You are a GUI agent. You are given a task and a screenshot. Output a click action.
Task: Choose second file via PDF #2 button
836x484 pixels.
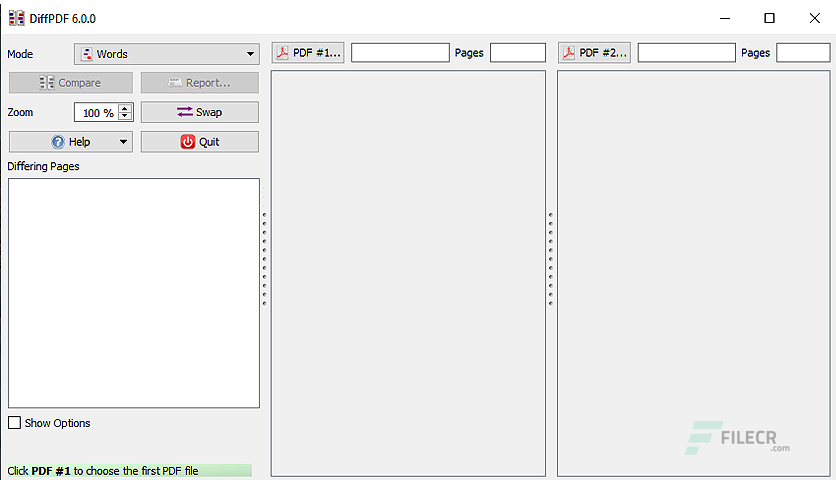click(x=594, y=53)
